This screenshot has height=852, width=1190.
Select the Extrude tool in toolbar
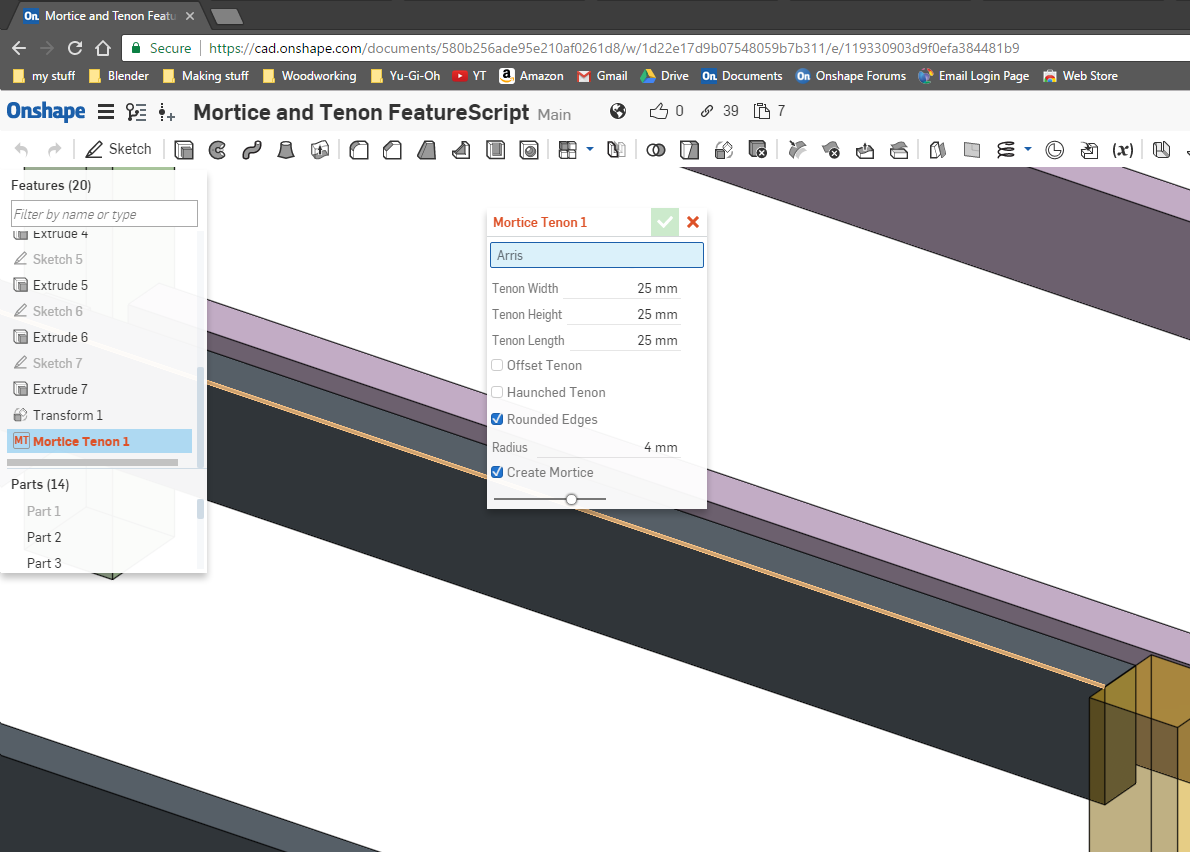[184, 150]
